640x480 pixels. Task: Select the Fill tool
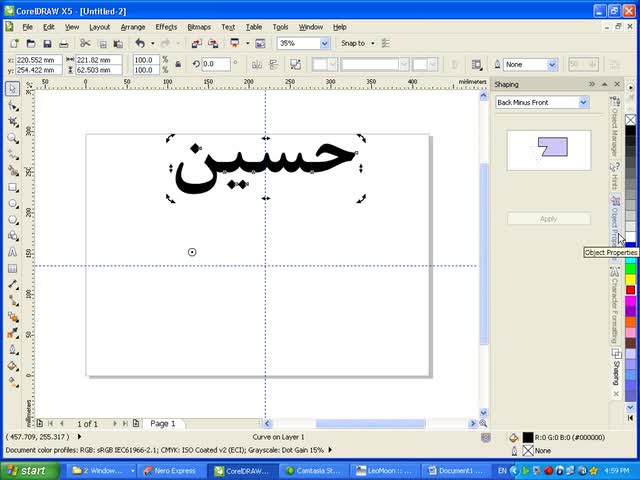click(x=13, y=366)
